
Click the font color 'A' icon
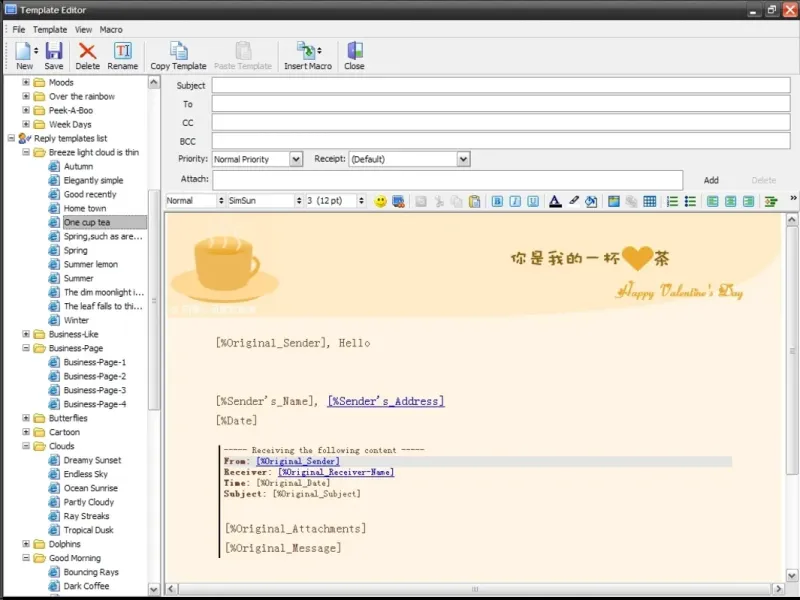[555, 201]
